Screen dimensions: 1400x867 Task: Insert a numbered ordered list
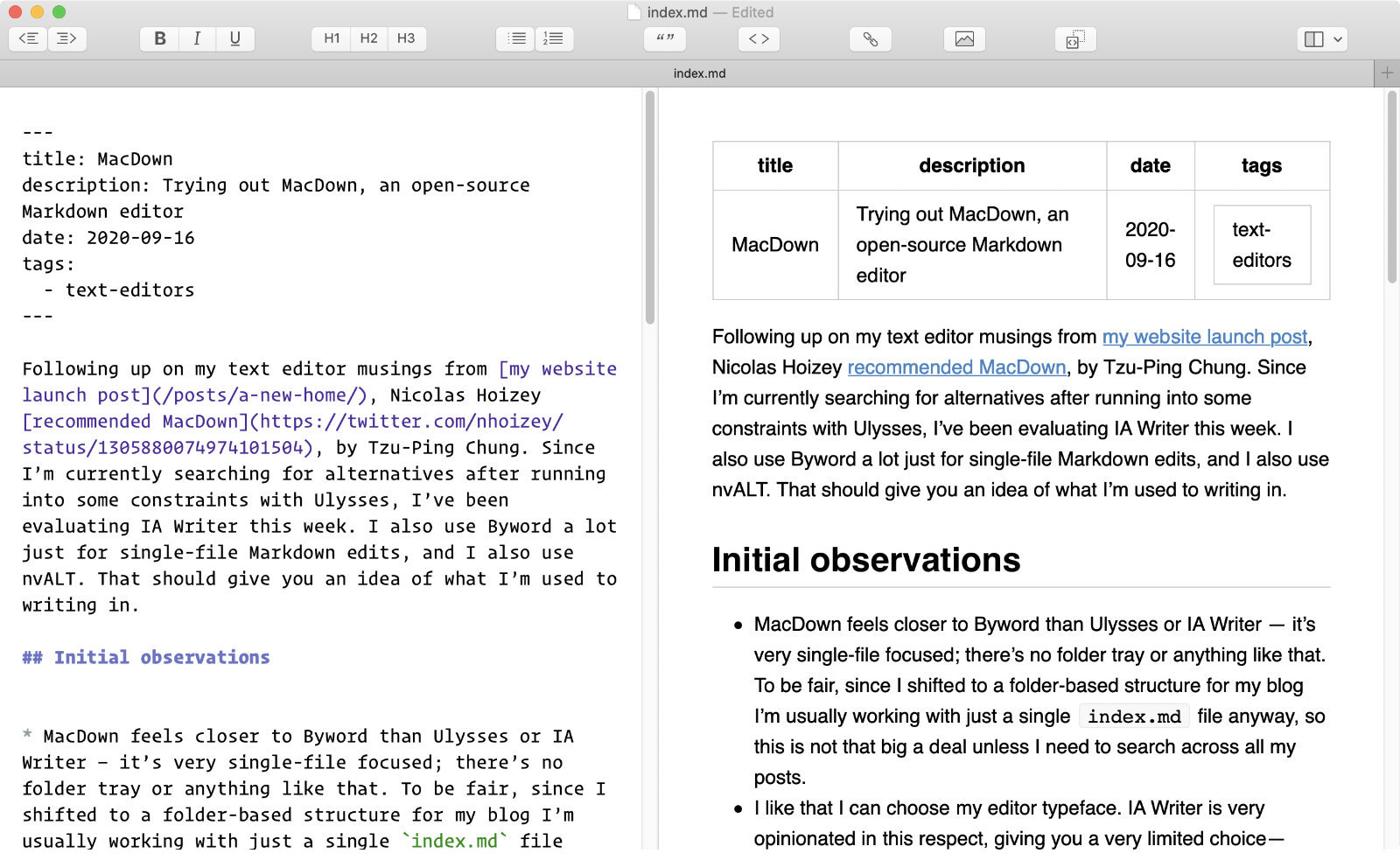coord(554,39)
